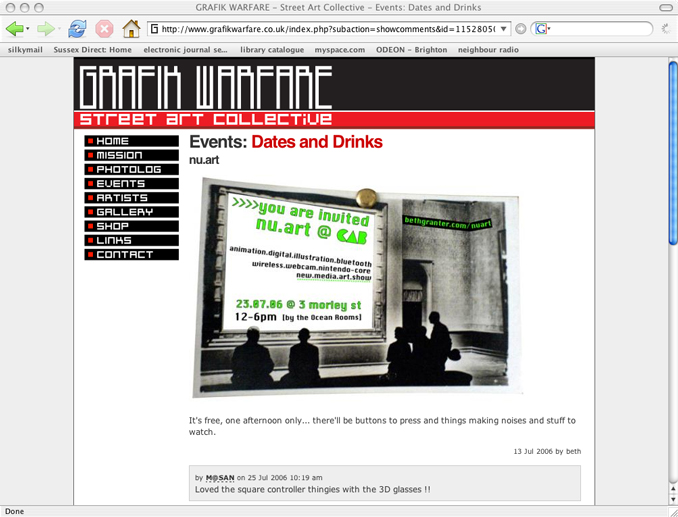Image resolution: width=678 pixels, height=517 pixels.
Task: Click the nu.art invitation flyer image
Action: pos(357,287)
